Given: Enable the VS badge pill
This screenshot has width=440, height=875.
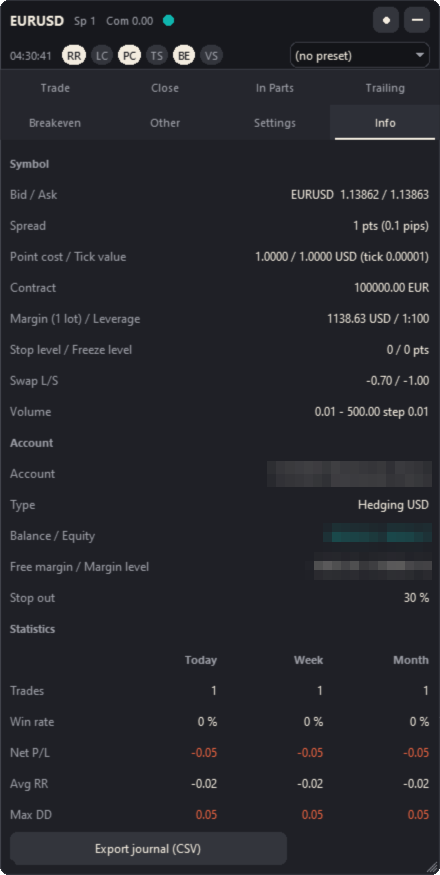Looking at the screenshot, I should coord(211,56).
